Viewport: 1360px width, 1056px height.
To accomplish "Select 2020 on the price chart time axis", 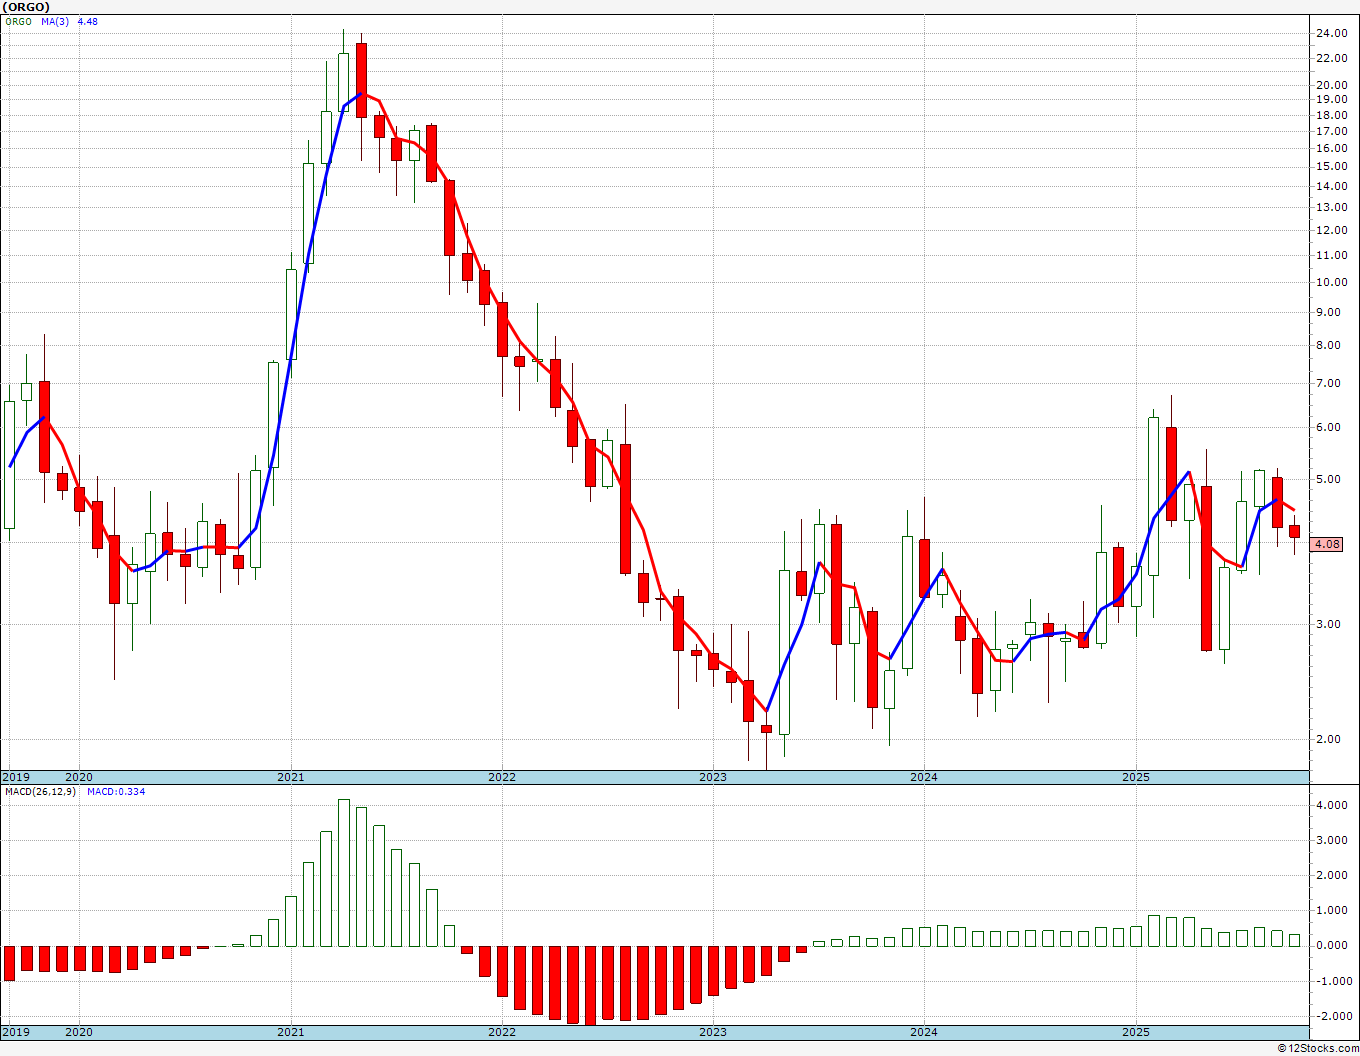I will (x=78, y=777).
